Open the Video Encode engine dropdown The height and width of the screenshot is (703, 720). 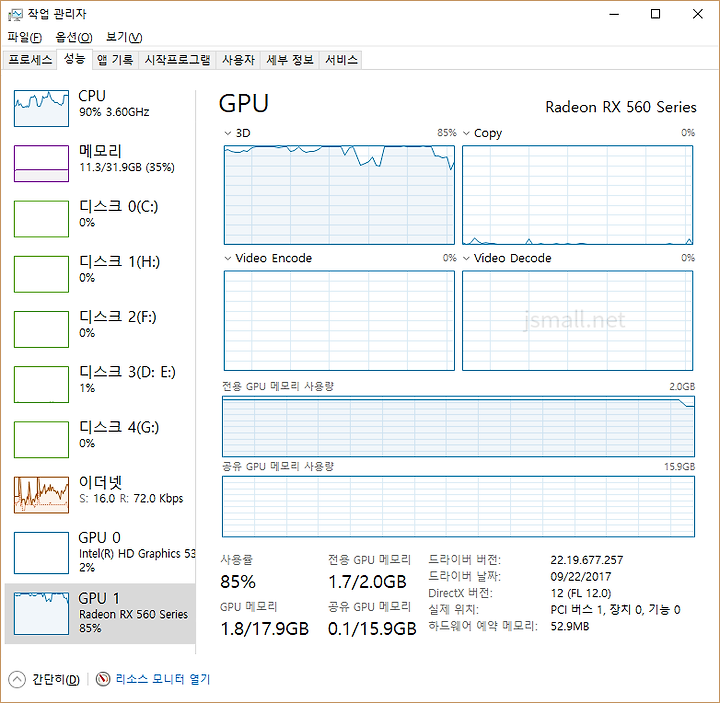click(228, 259)
